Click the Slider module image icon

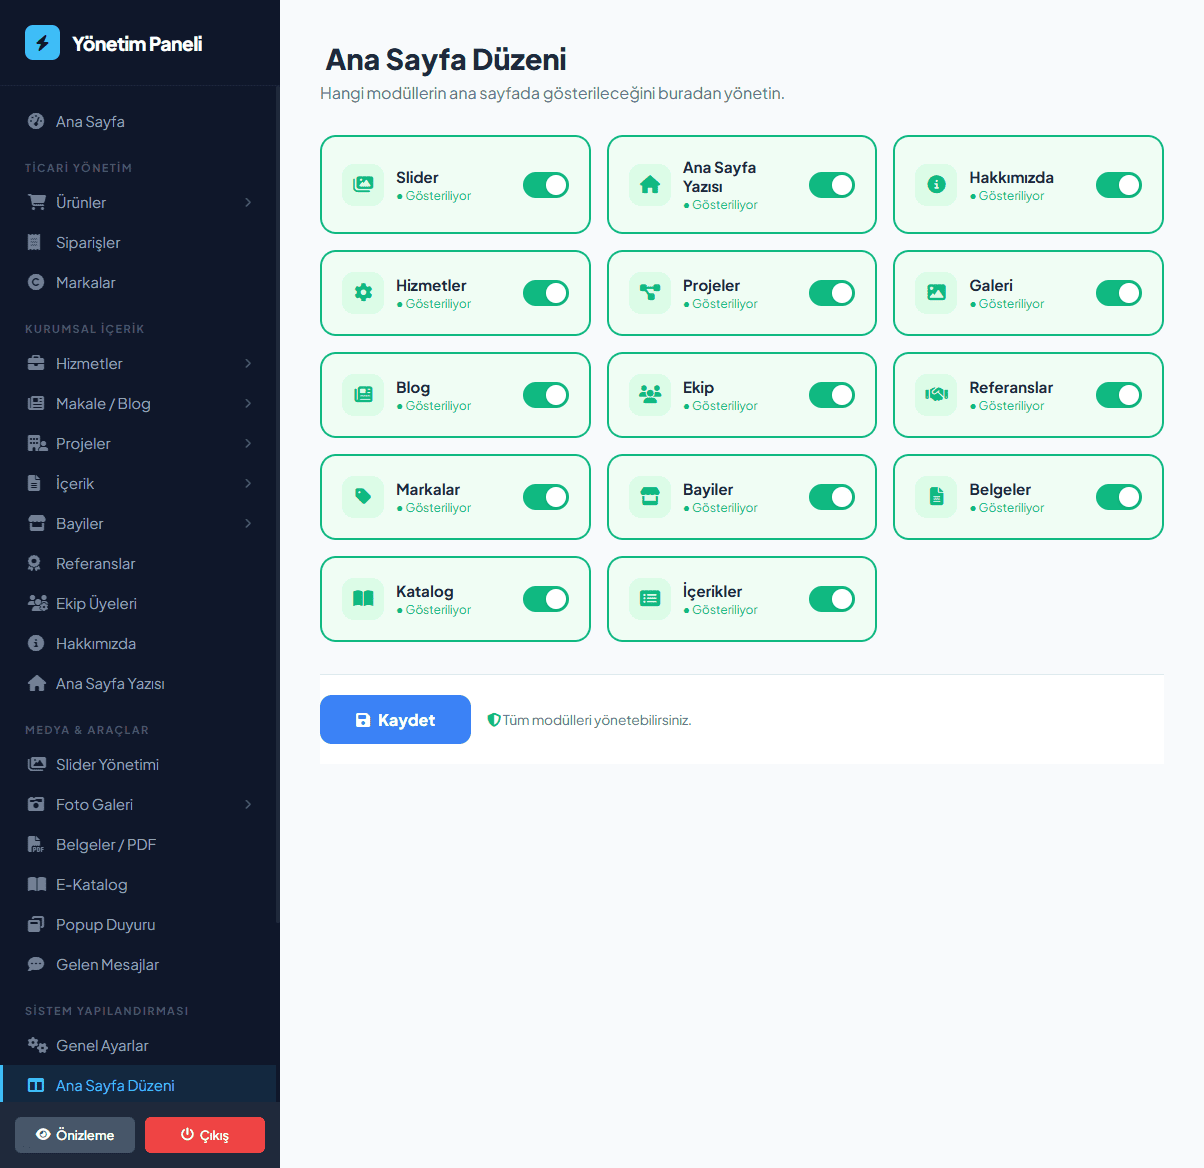(x=363, y=185)
